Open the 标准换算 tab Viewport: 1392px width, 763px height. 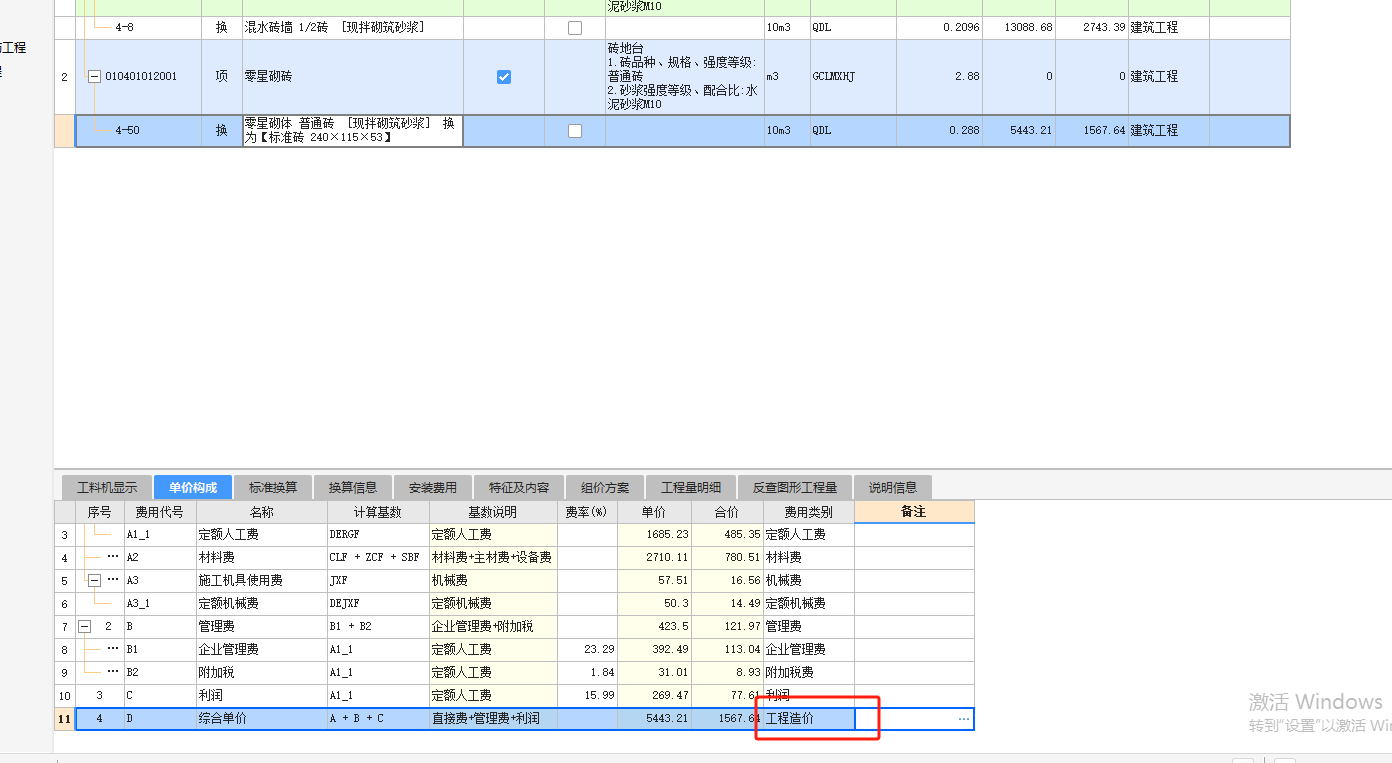point(273,488)
